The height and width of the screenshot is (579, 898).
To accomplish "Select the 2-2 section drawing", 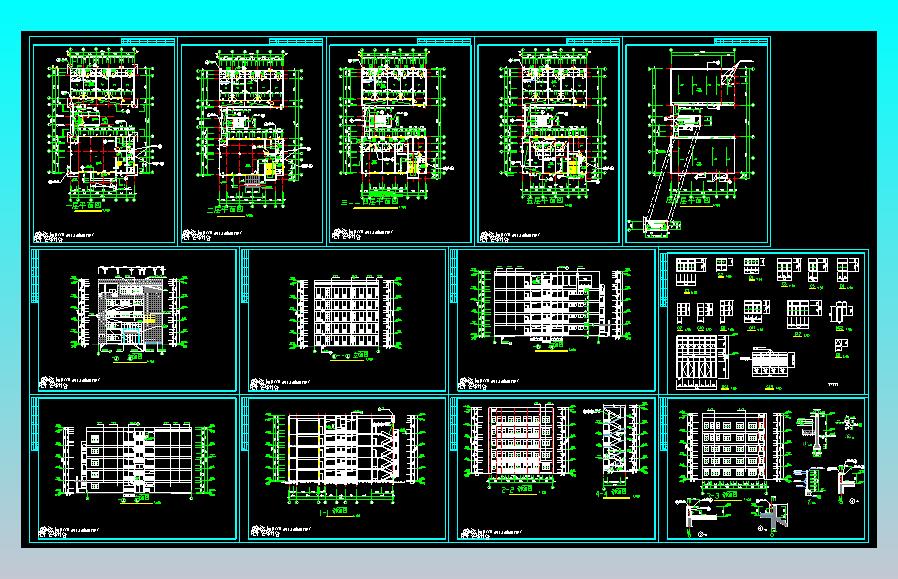I will tap(517, 449).
